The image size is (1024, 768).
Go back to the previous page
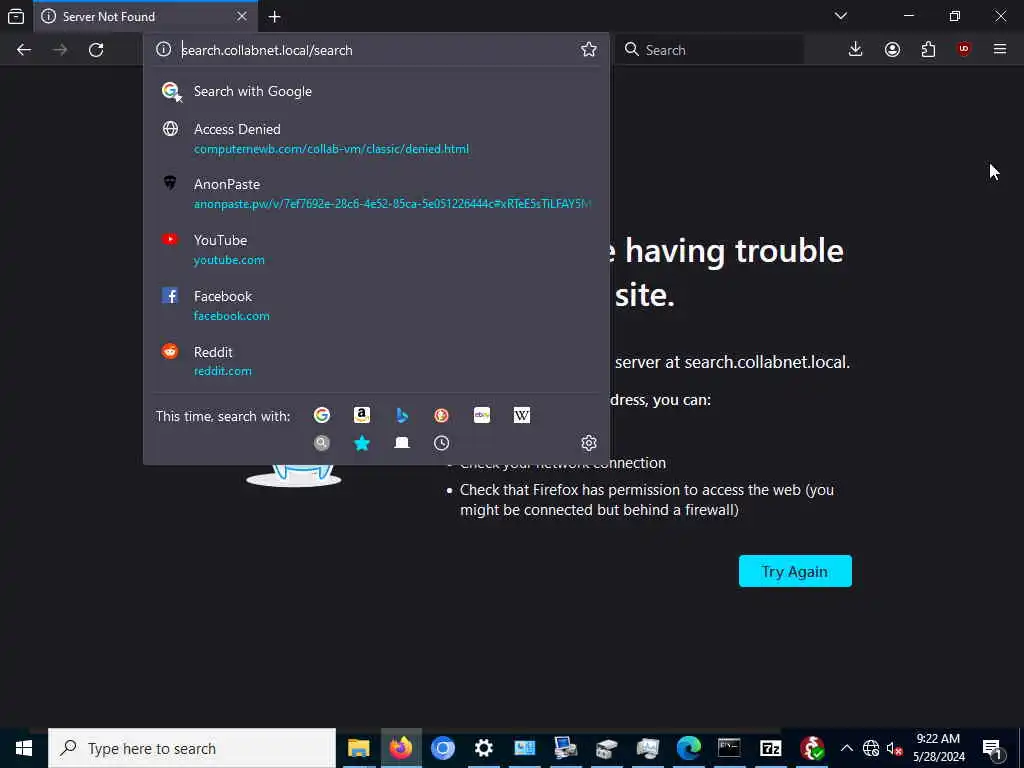coord(24,50)
